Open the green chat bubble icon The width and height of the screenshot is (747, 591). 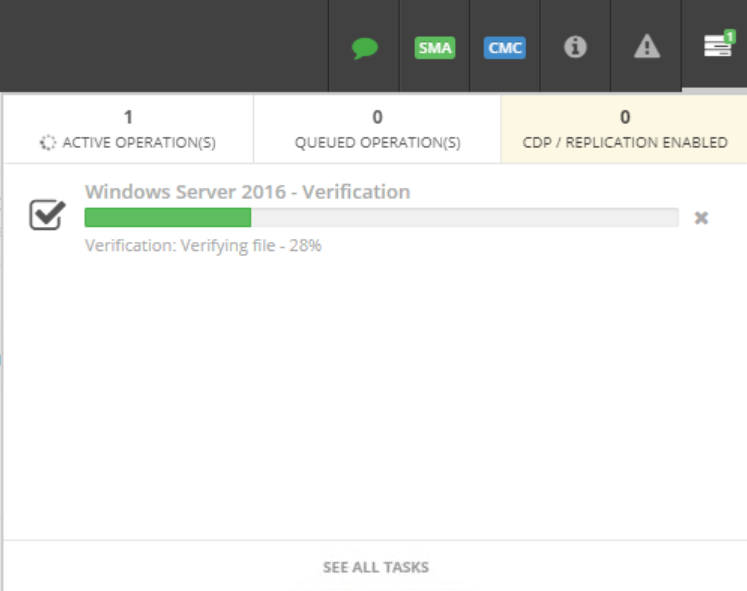click(365, 48)
